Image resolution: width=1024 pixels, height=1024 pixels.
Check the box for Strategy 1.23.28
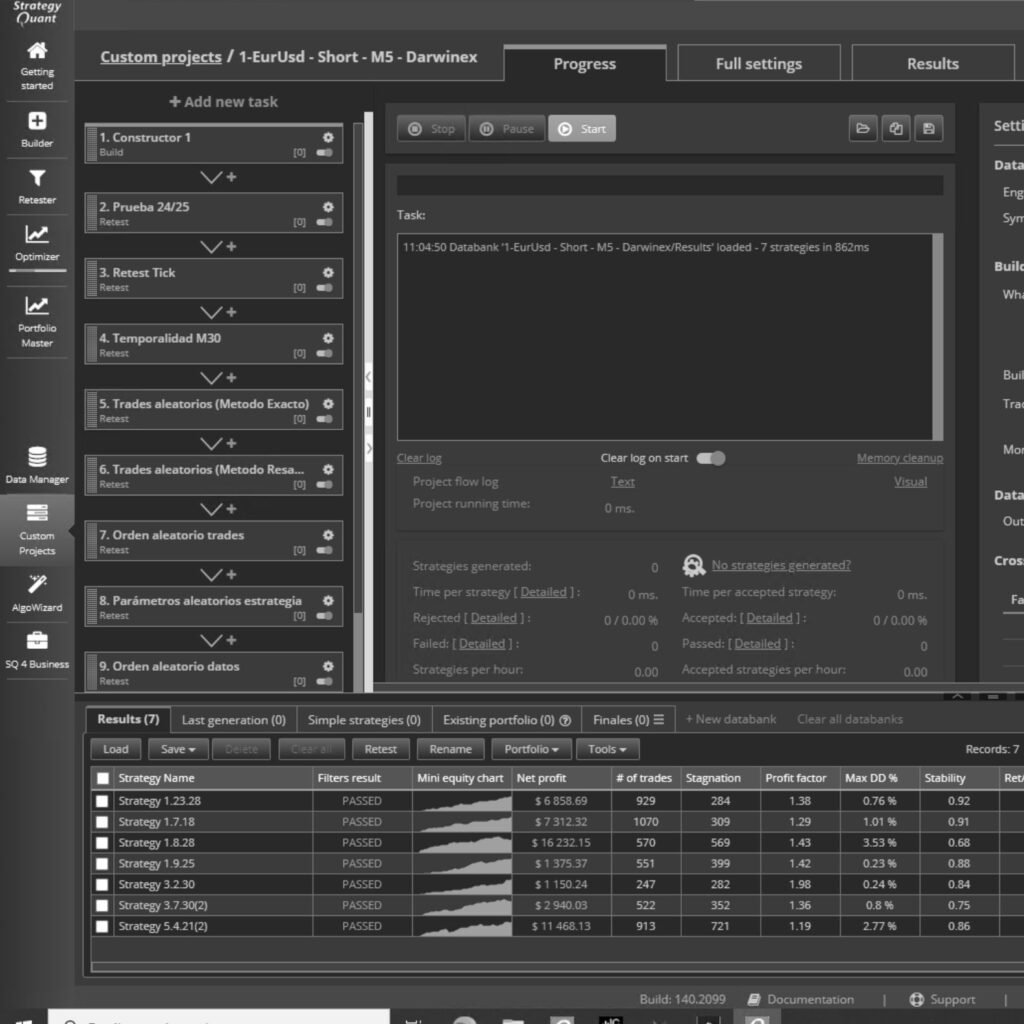[102, 801]
